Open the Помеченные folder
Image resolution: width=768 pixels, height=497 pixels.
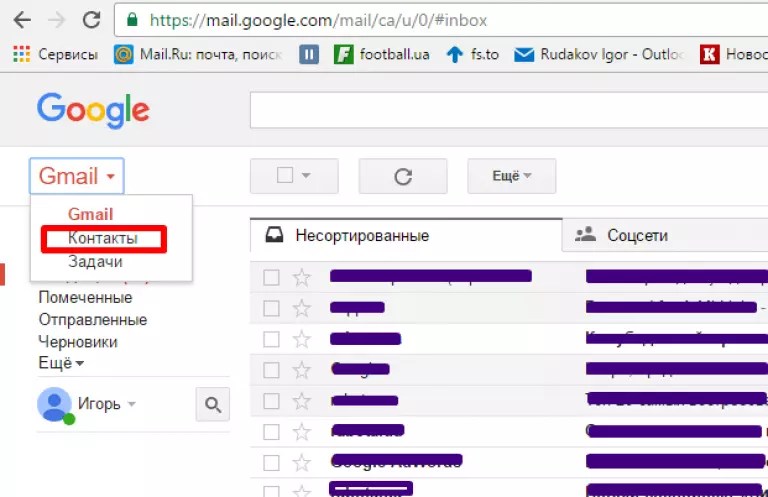click(x=85, y=298)
